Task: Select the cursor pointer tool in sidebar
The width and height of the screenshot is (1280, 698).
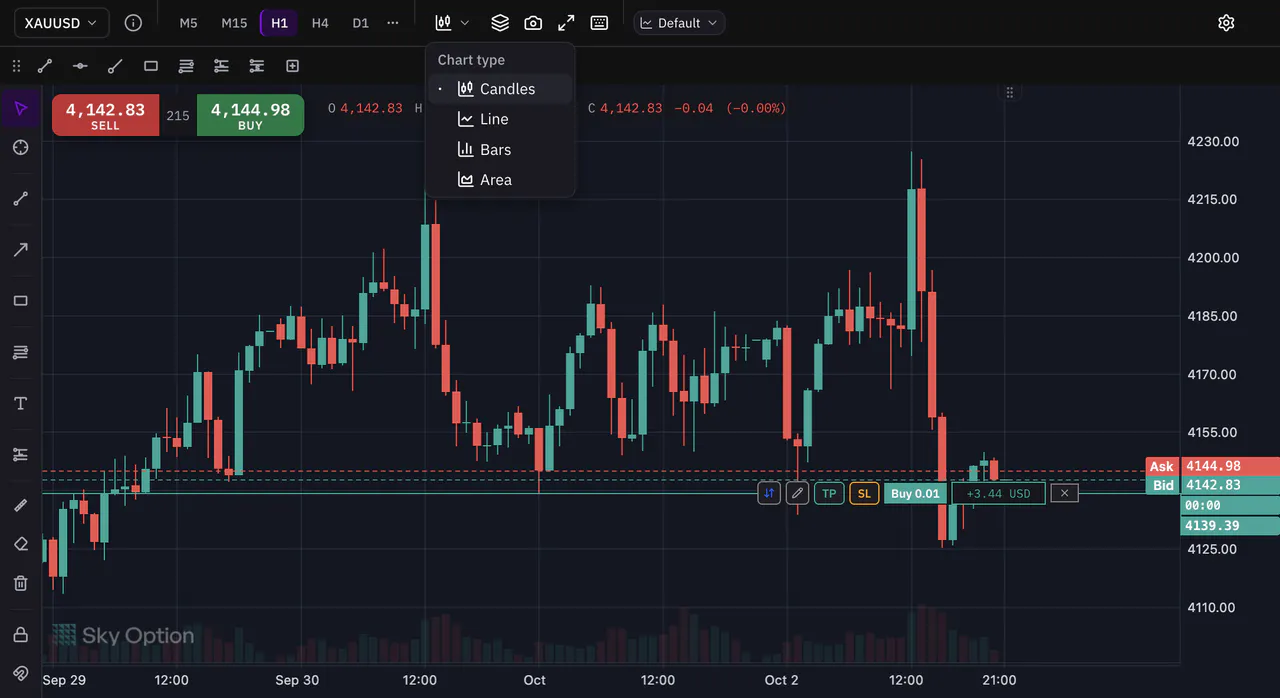Action: point(20,108)
